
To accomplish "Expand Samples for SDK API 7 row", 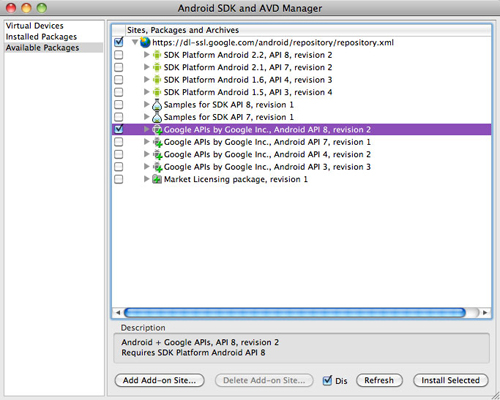I will tap(146, 117).
